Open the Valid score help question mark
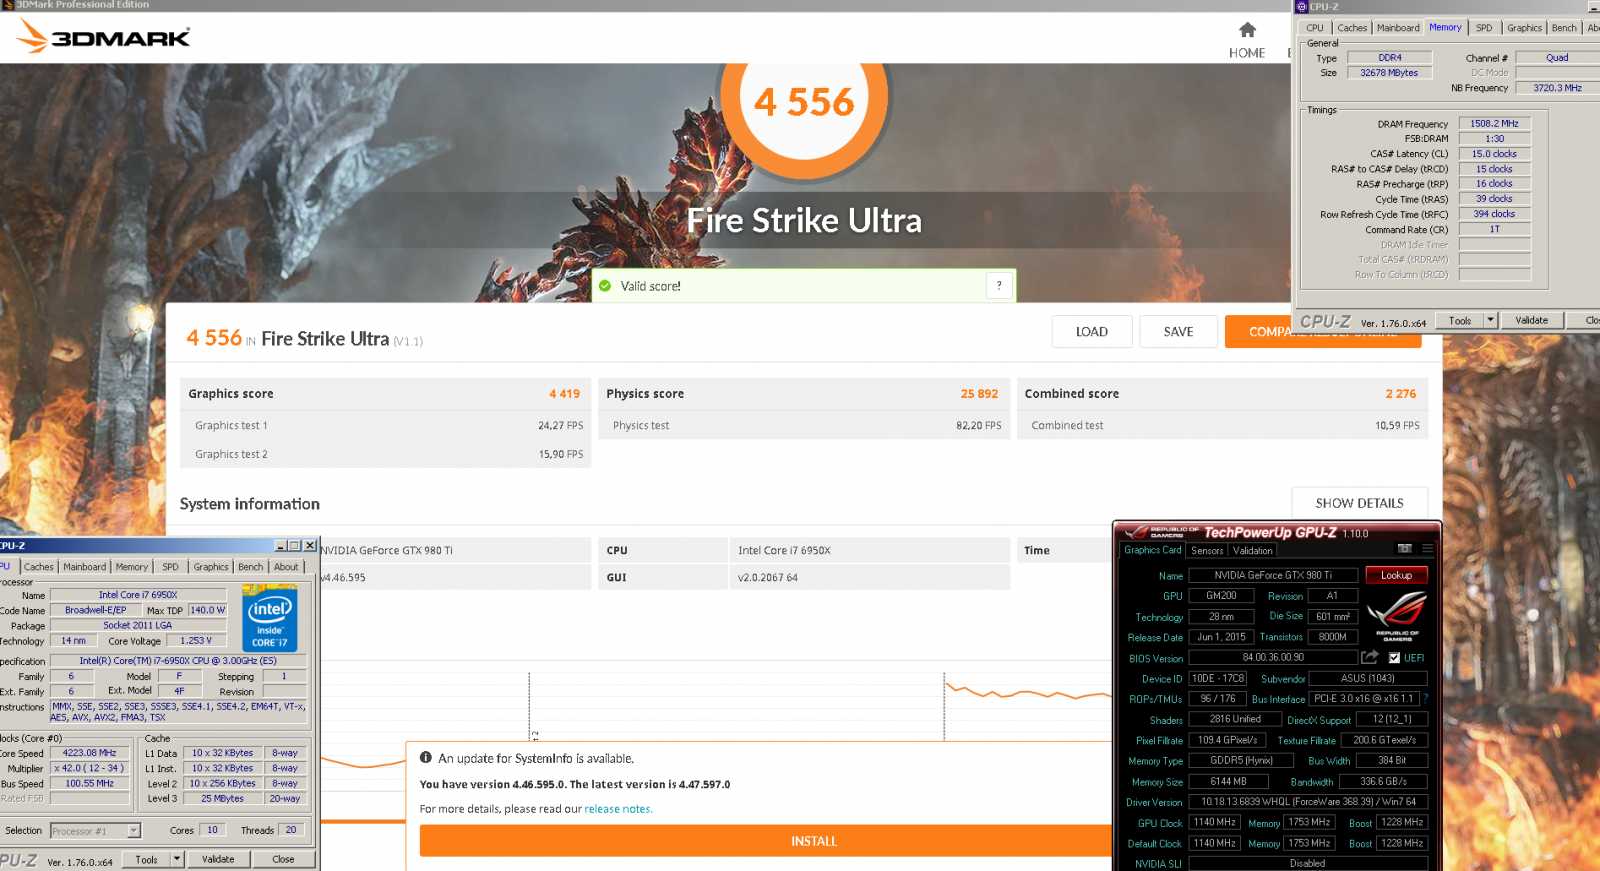Image resolution: width=1600 pixels, height=871 pixels. pos(999,285)
